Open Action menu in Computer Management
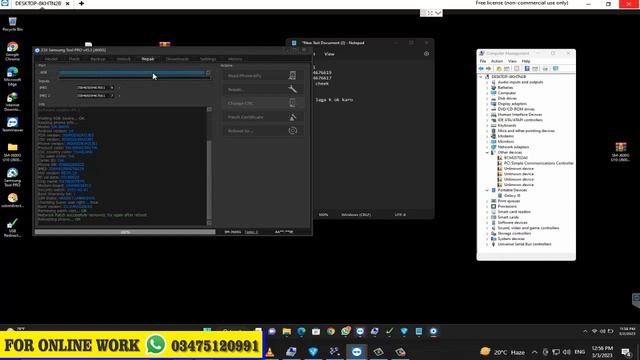This screenshot has width=640, height=360. [497, 61]
